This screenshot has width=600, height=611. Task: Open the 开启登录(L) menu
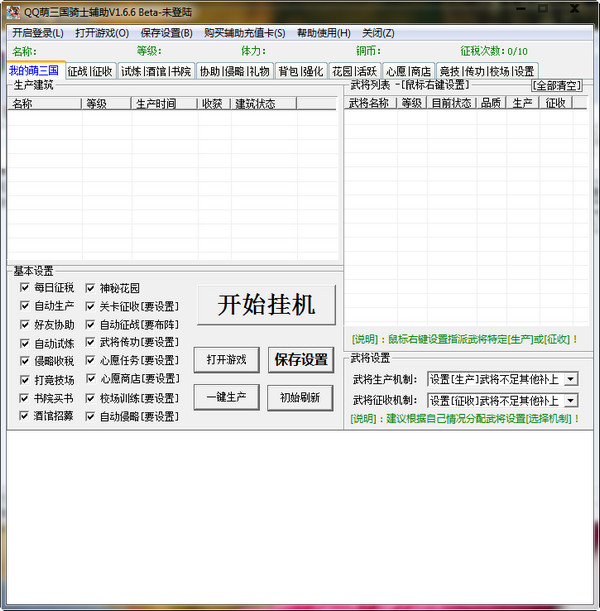point(37,33)
